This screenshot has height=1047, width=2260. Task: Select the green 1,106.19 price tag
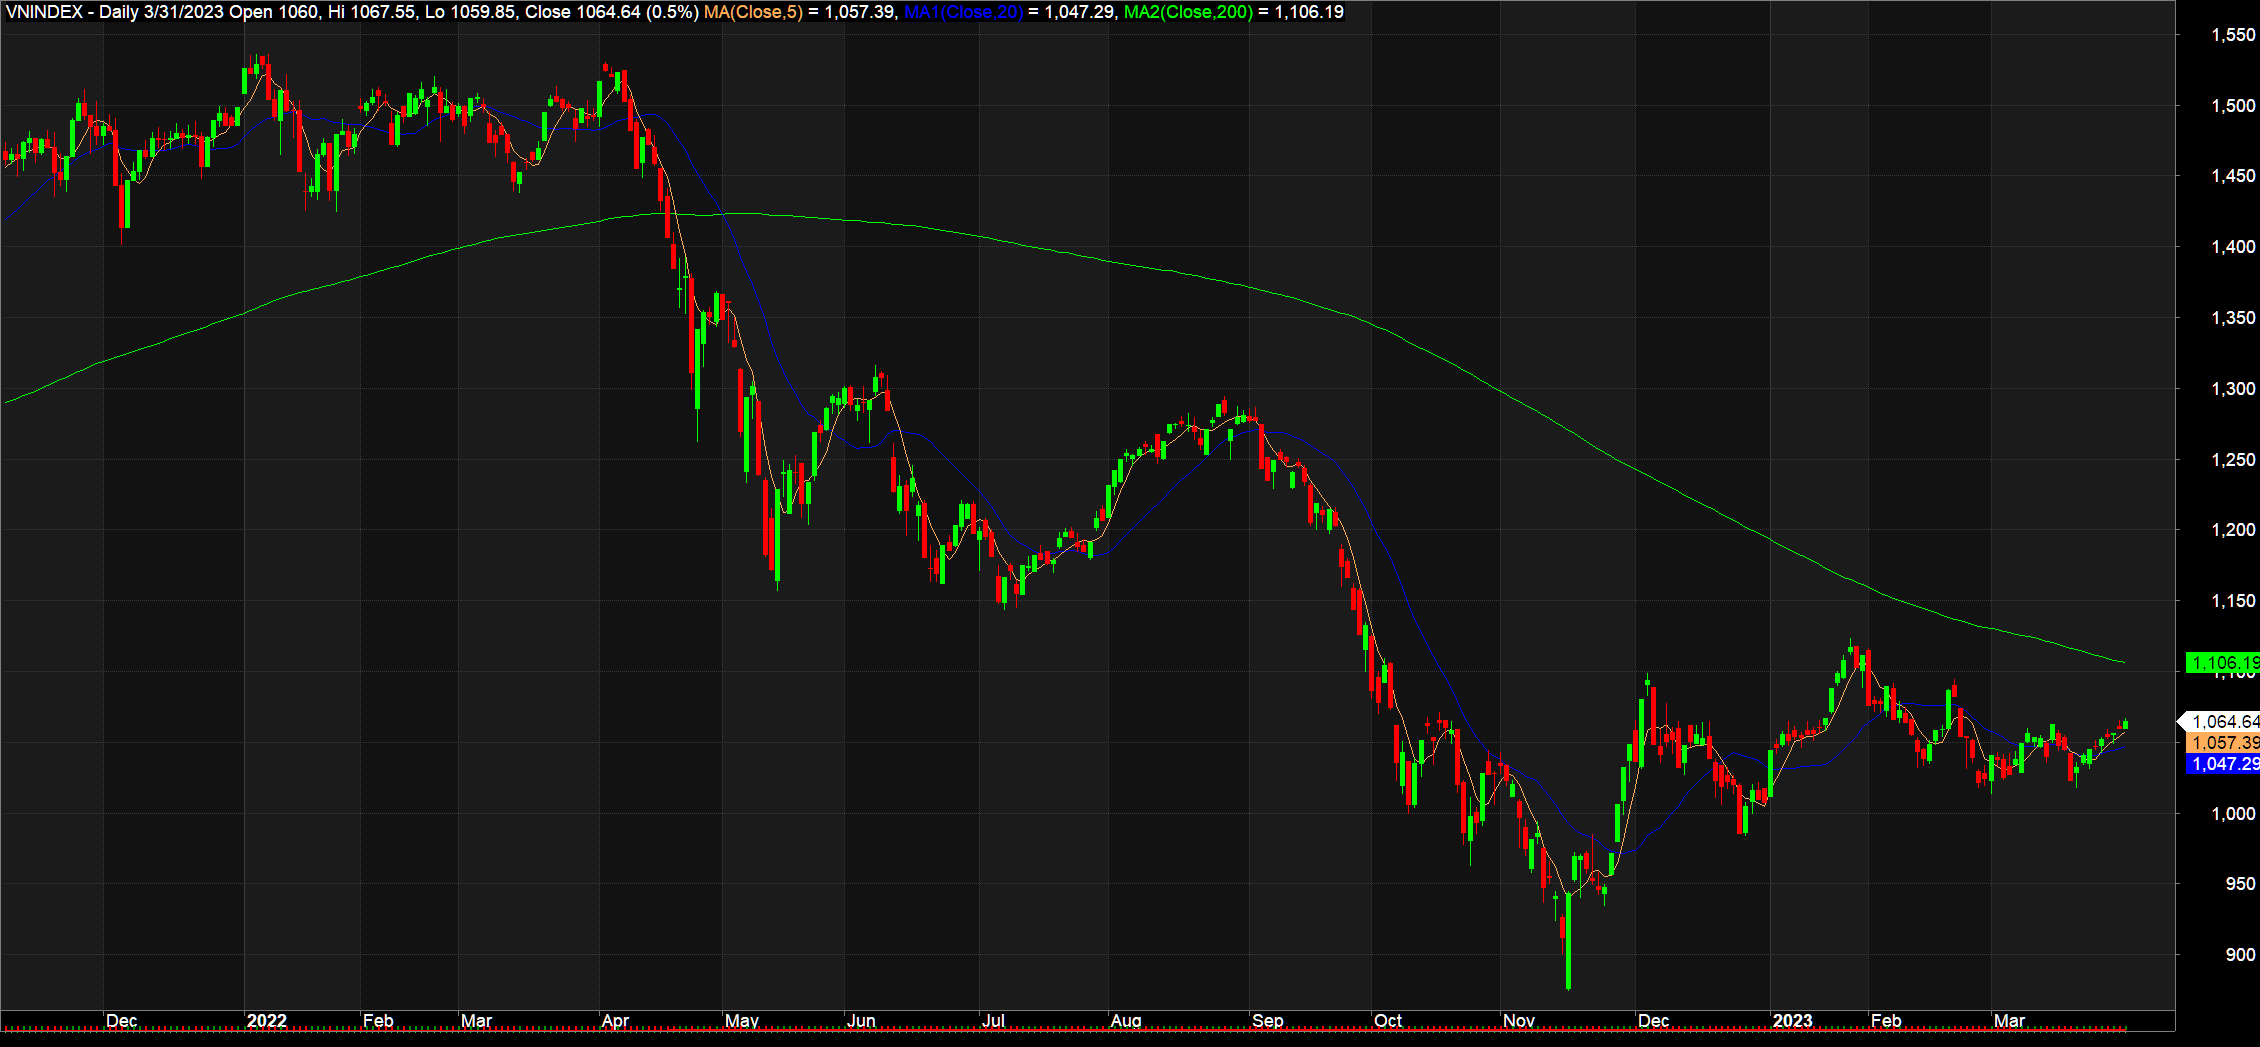[2222, 663]
